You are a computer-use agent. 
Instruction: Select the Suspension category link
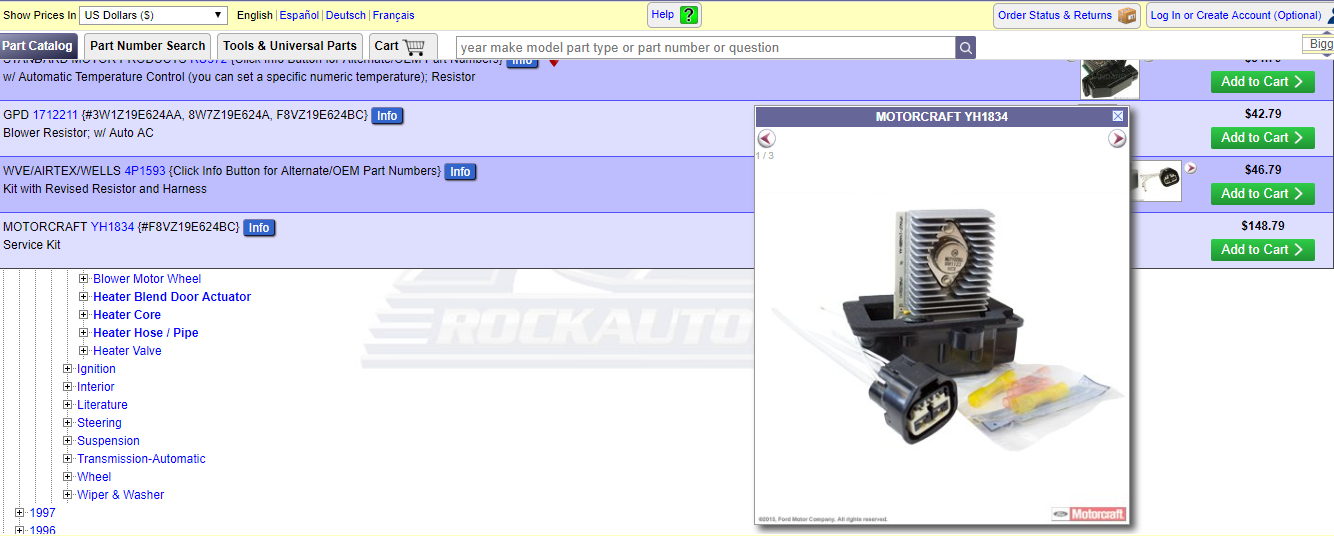coord(108,441)
